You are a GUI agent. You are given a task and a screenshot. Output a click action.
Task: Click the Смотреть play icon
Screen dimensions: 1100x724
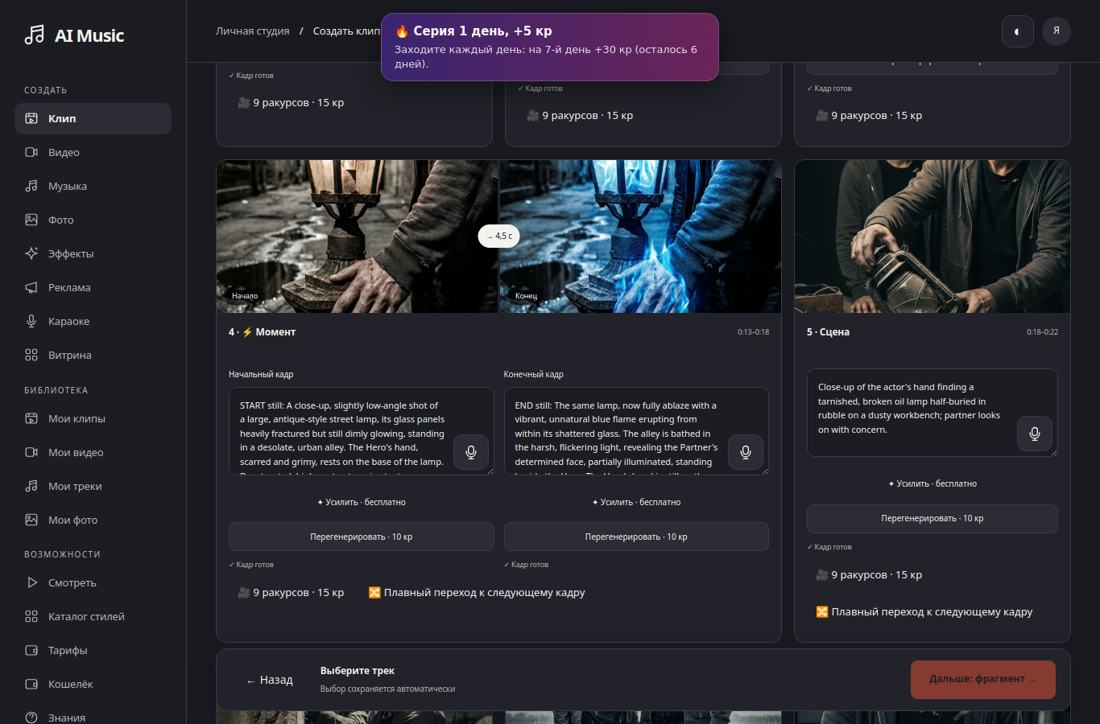(x=32, y=582)
